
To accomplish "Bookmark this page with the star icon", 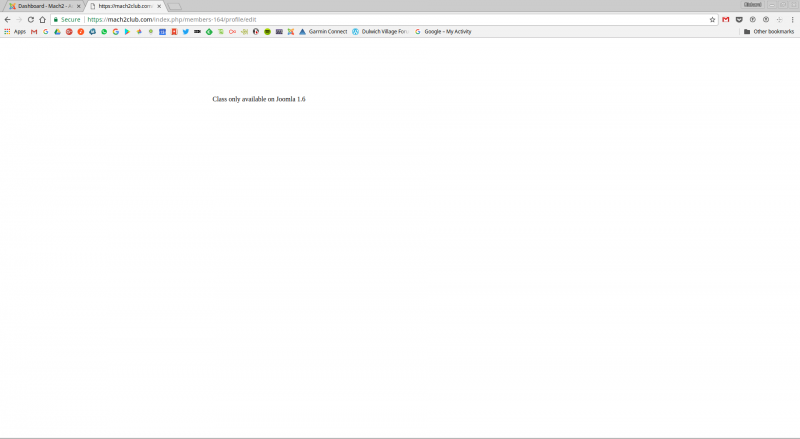I will coord(712,19).
